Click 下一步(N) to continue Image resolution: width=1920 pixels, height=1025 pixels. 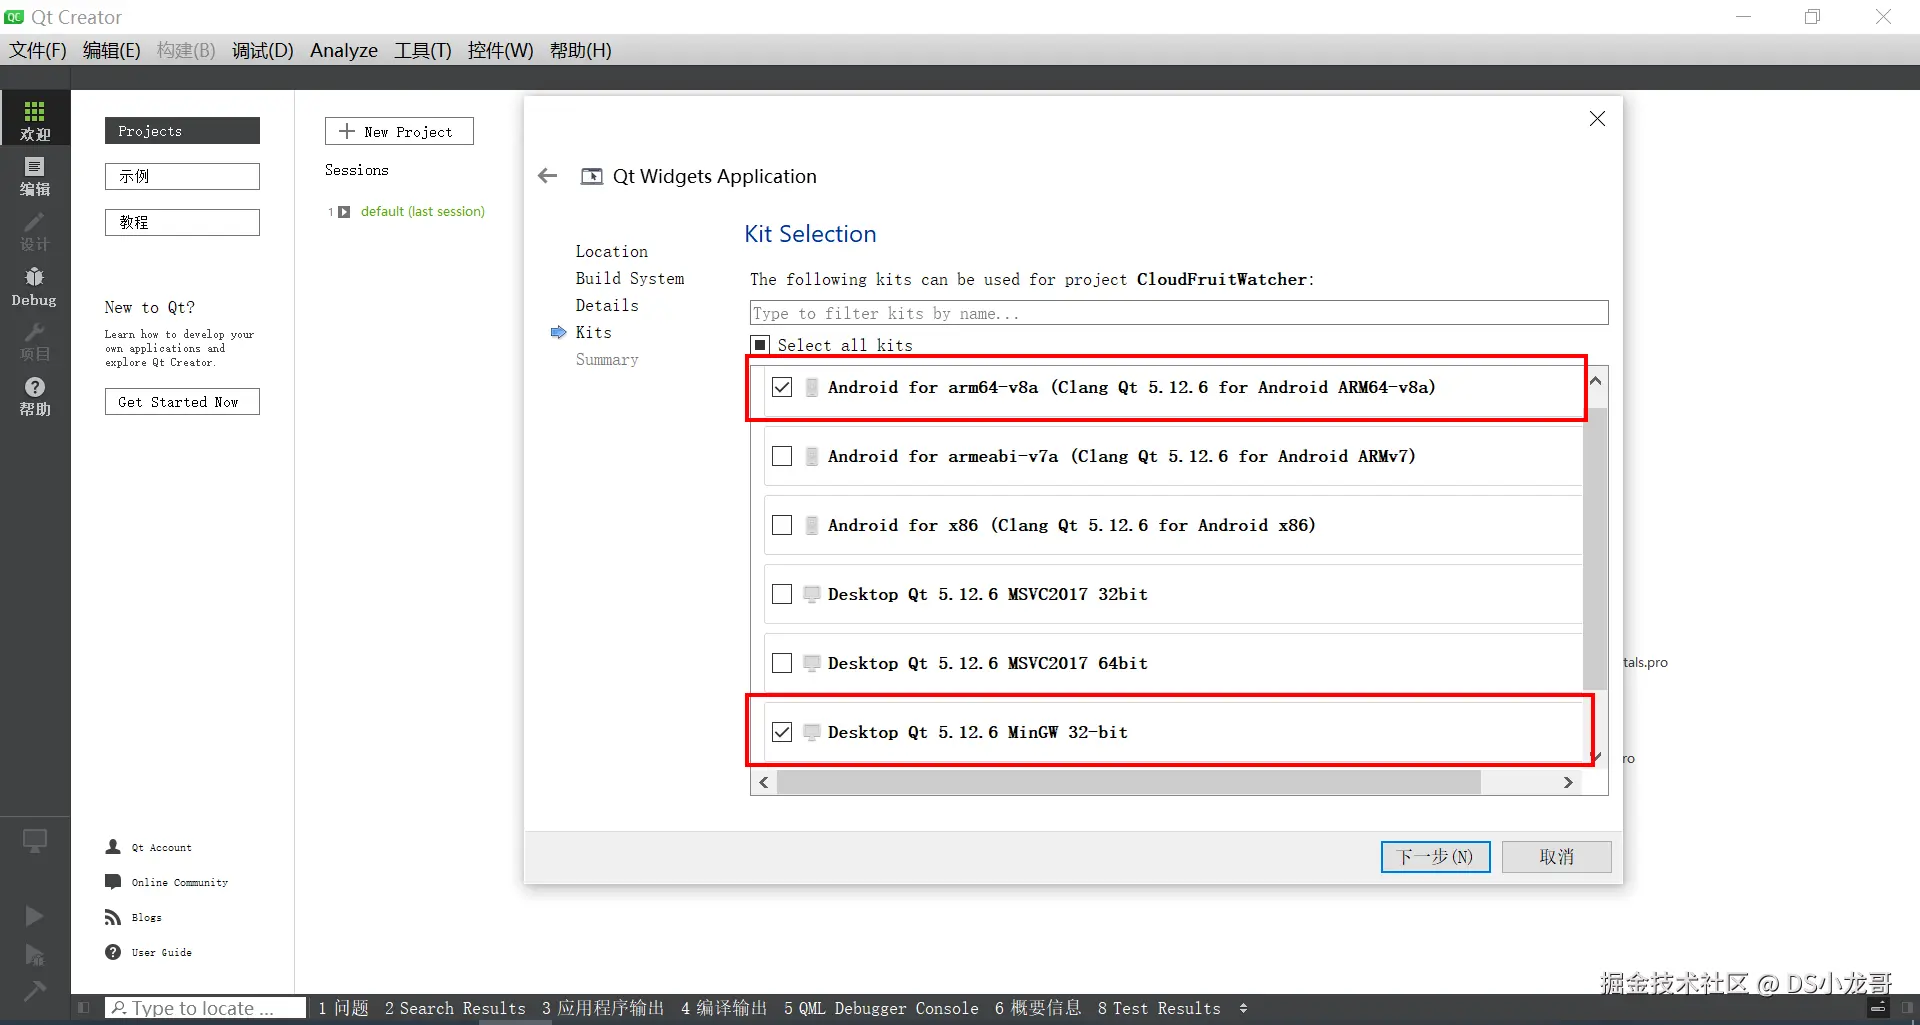[x=1435, y=857]
